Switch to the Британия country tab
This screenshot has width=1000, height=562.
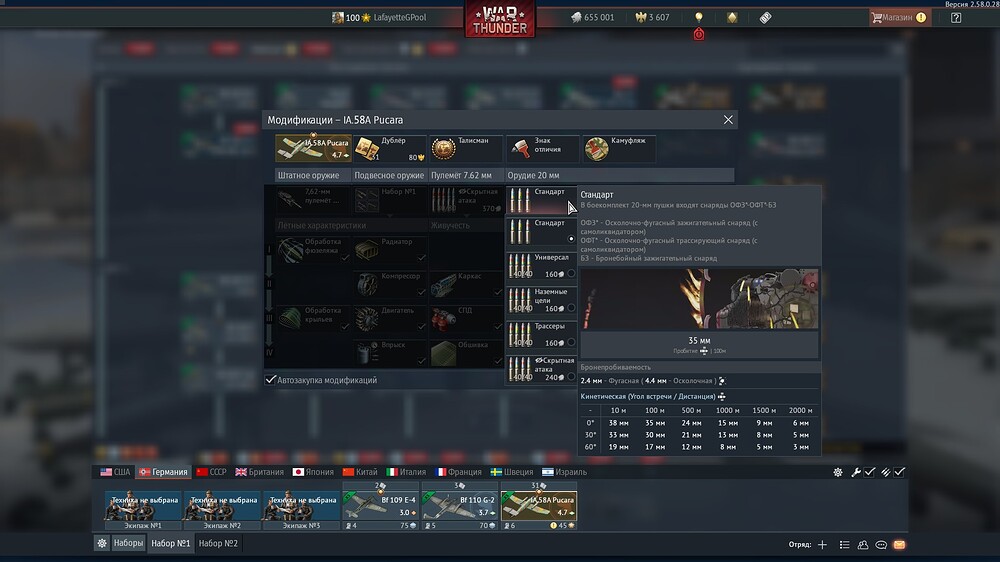[259, 472]
